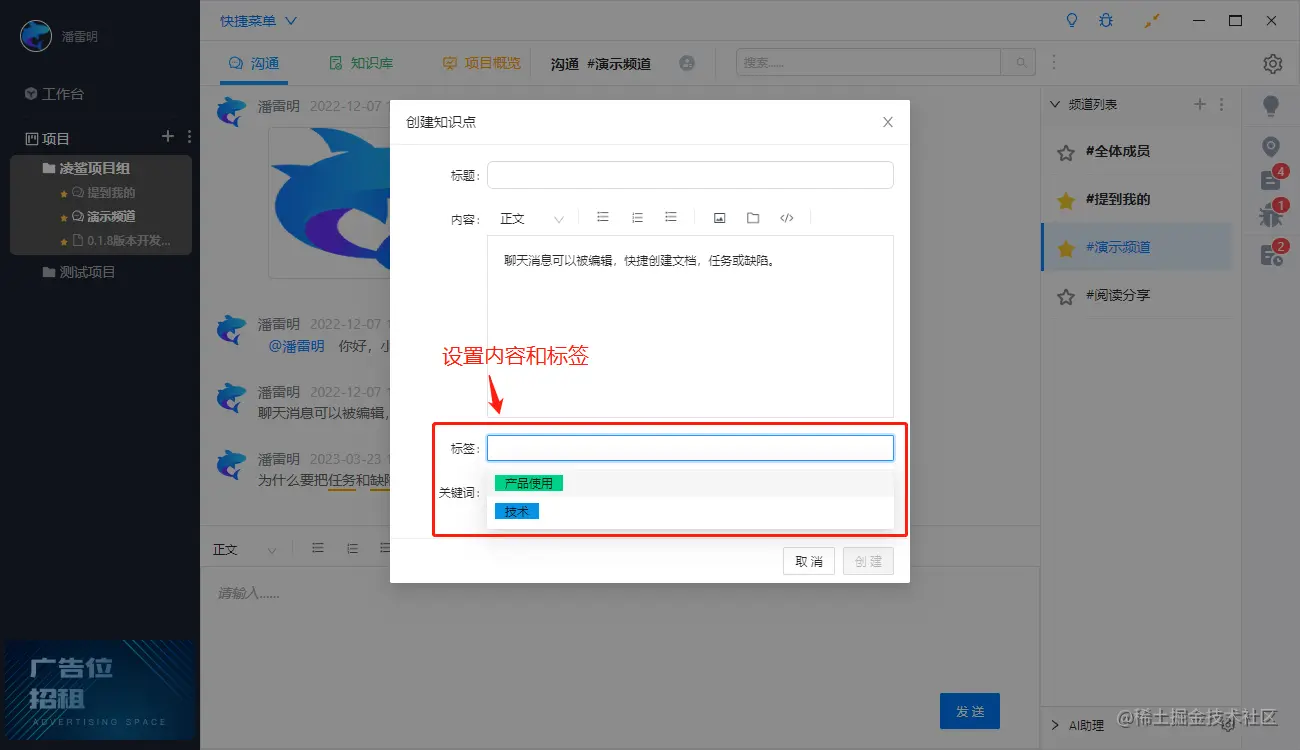Click the member icon next to #演示频道 header

(x=687, y=63)
